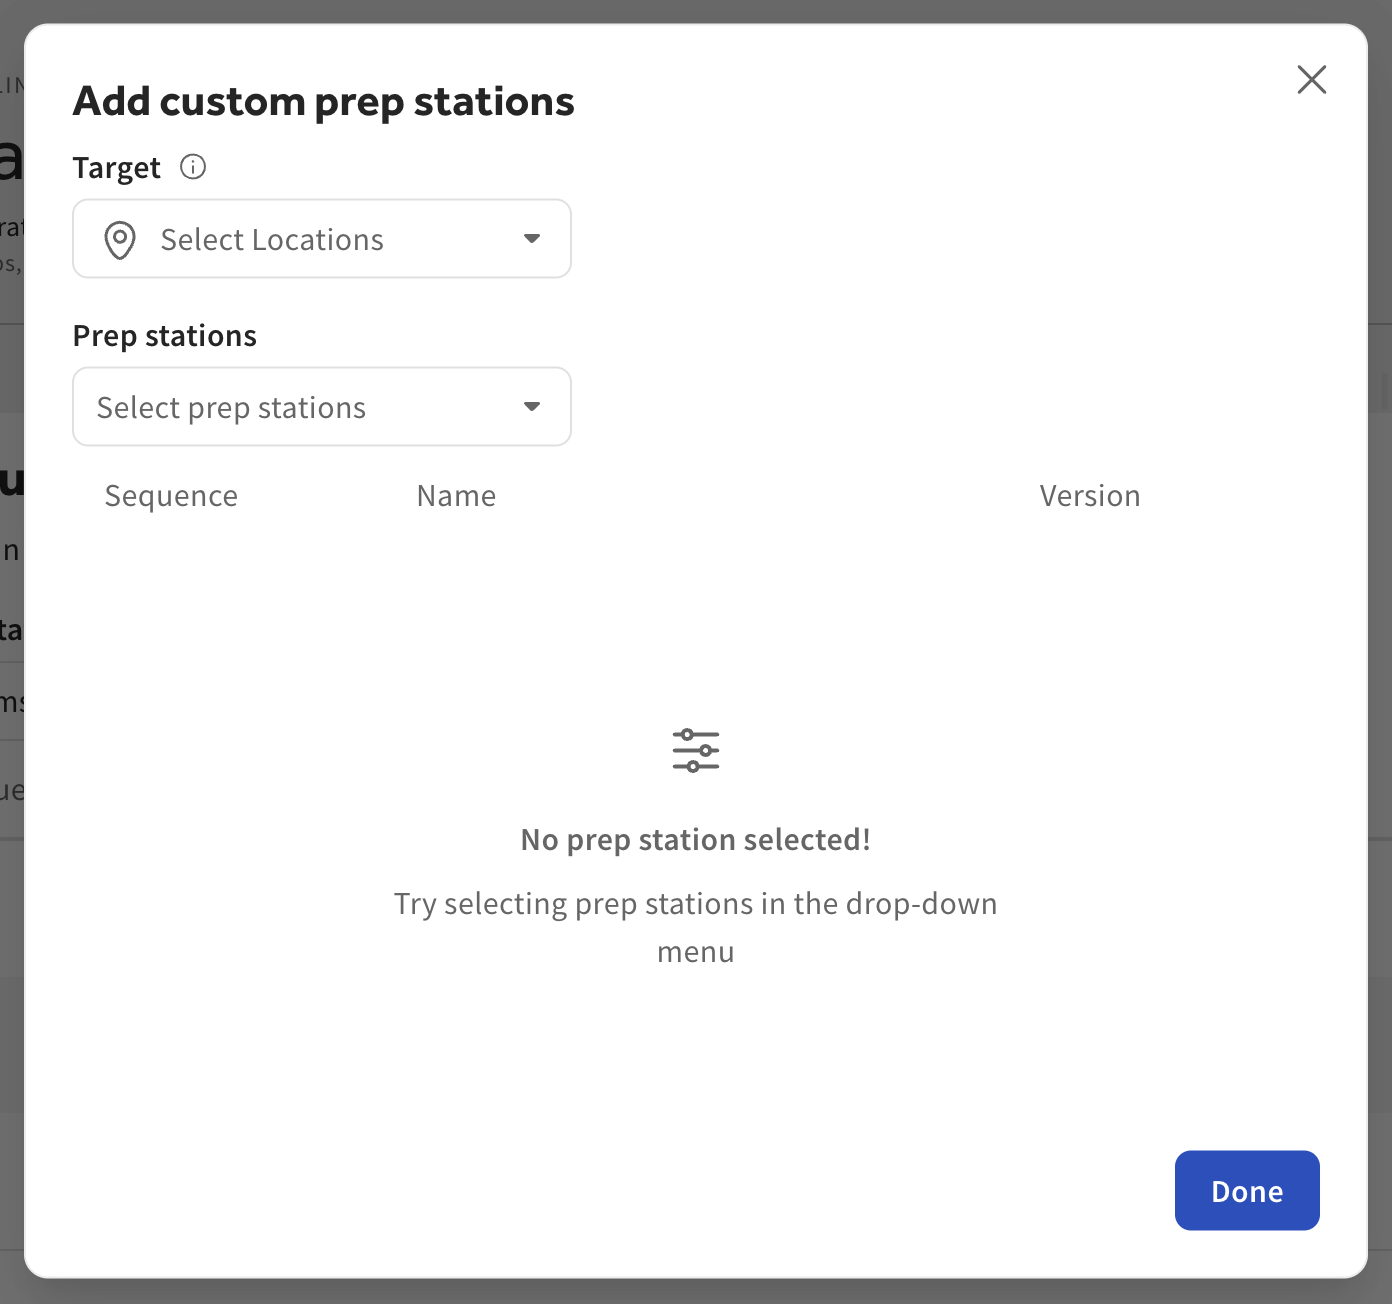Close the Add custom prep stations dialog
The width and height of the screenshot is (1392, 1304).
coord(1311,79)
